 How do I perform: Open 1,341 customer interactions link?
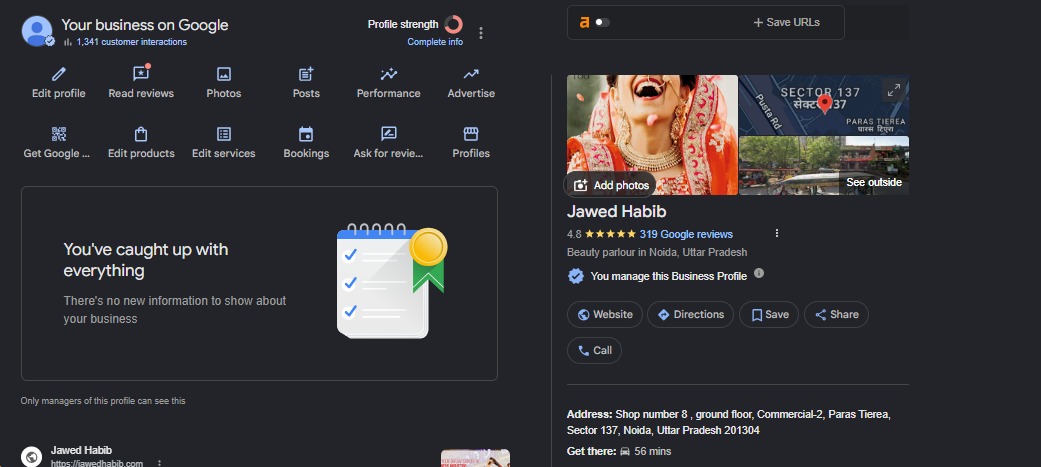131,42
